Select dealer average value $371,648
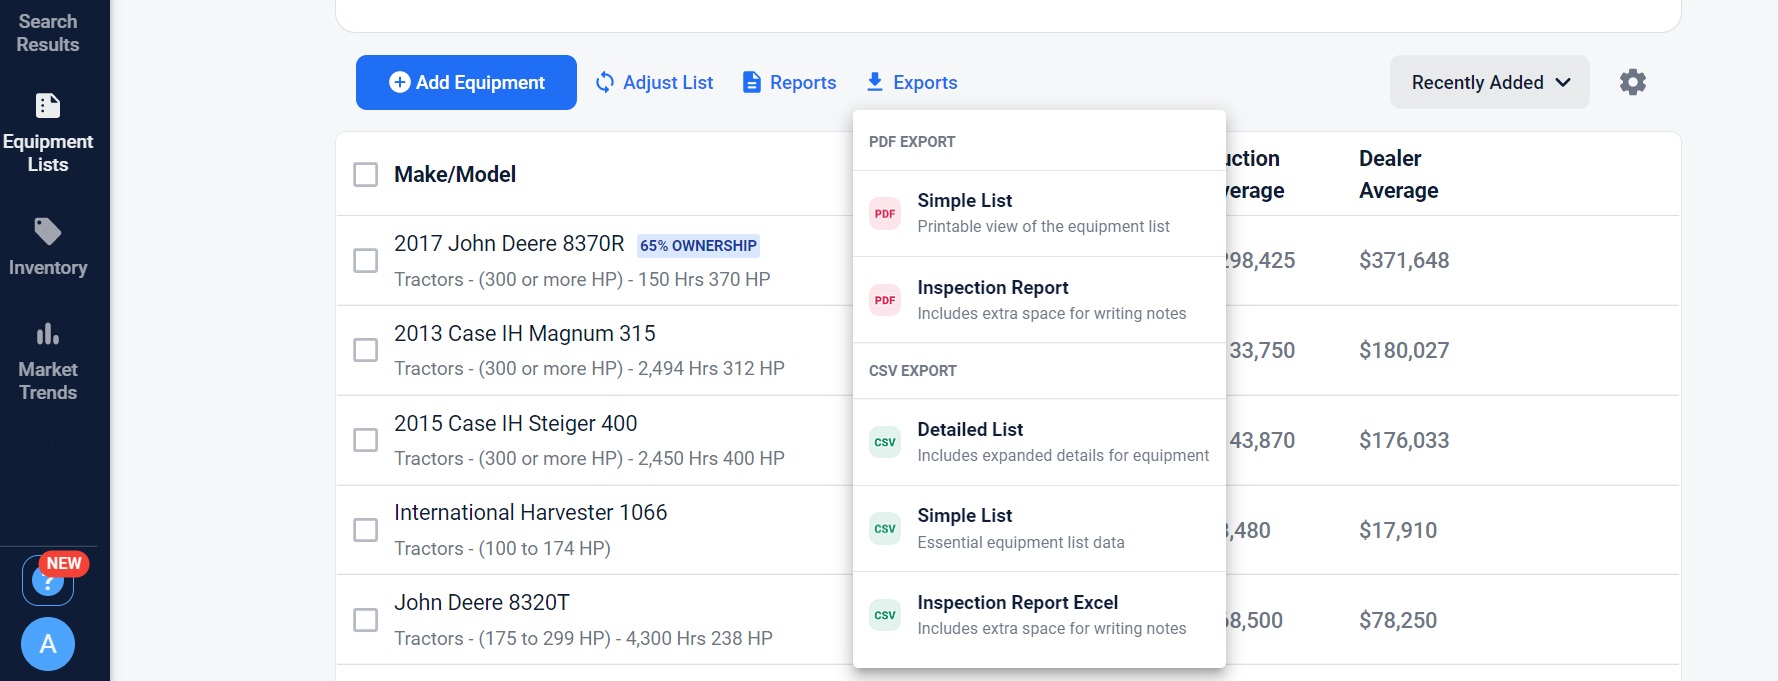 (x=1404, y=261)
